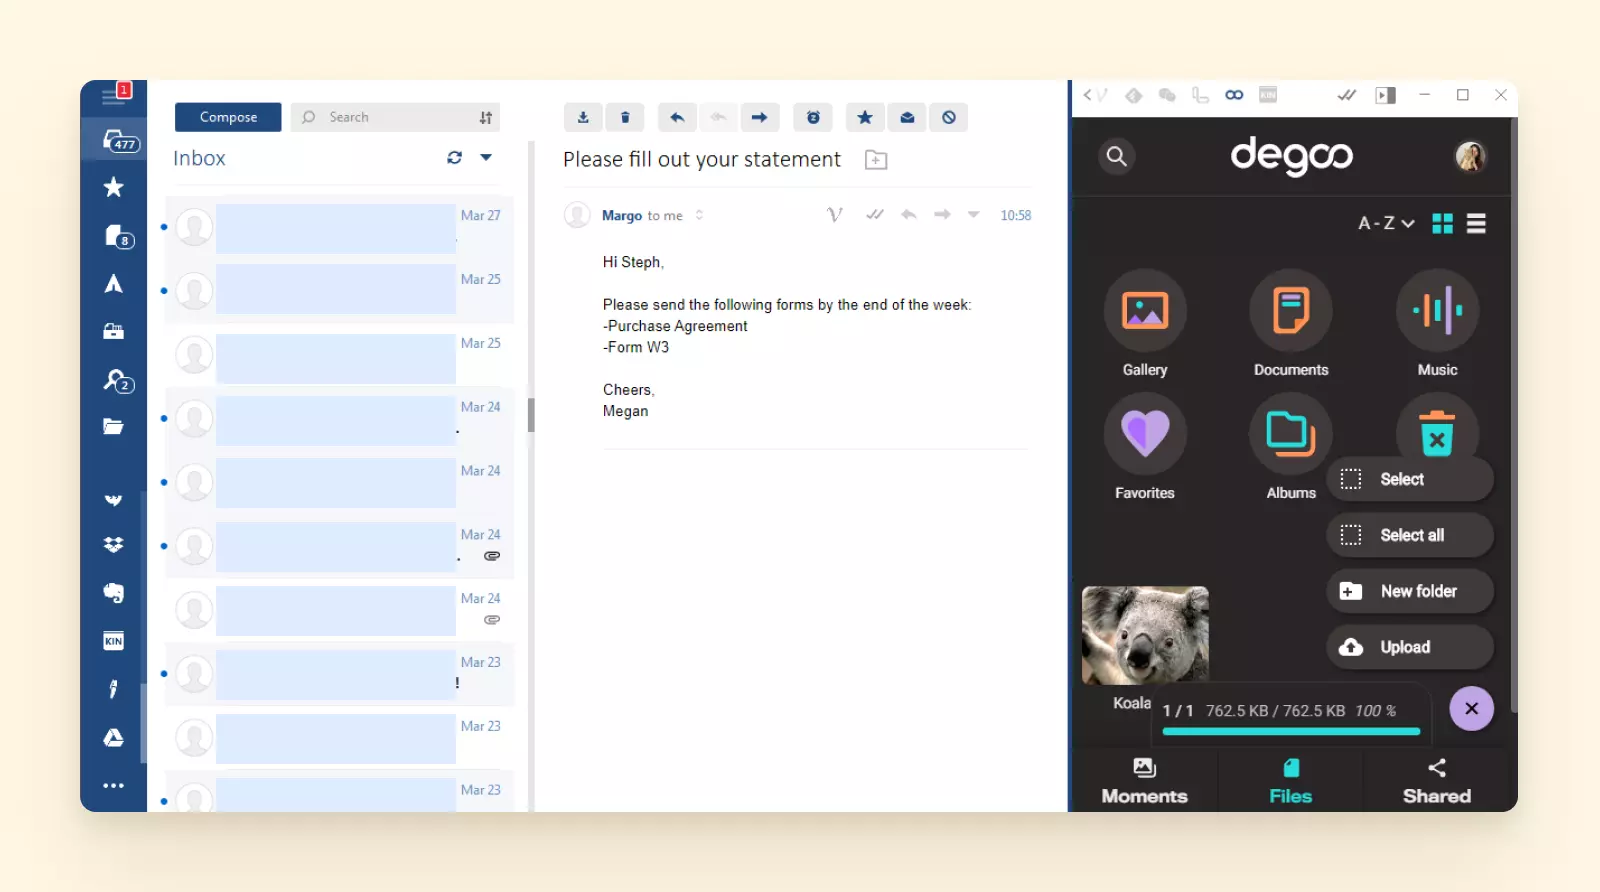This screenshot has height=892, width=1600.
Task: Open the Favorites category
Action: 1145,447
